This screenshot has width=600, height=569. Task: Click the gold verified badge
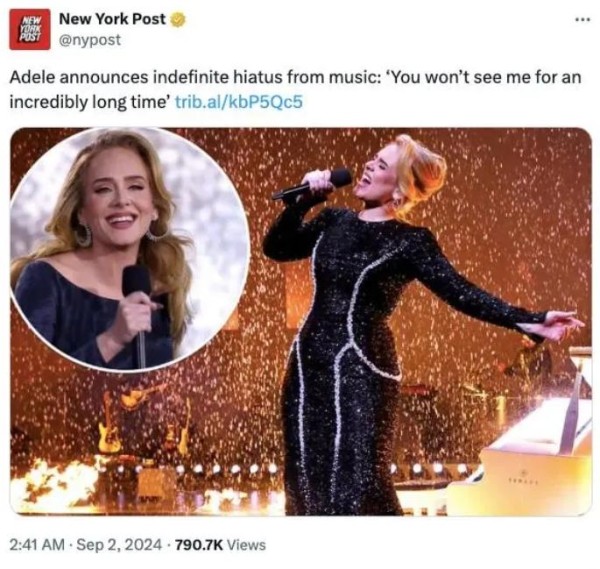click(177, 20)
